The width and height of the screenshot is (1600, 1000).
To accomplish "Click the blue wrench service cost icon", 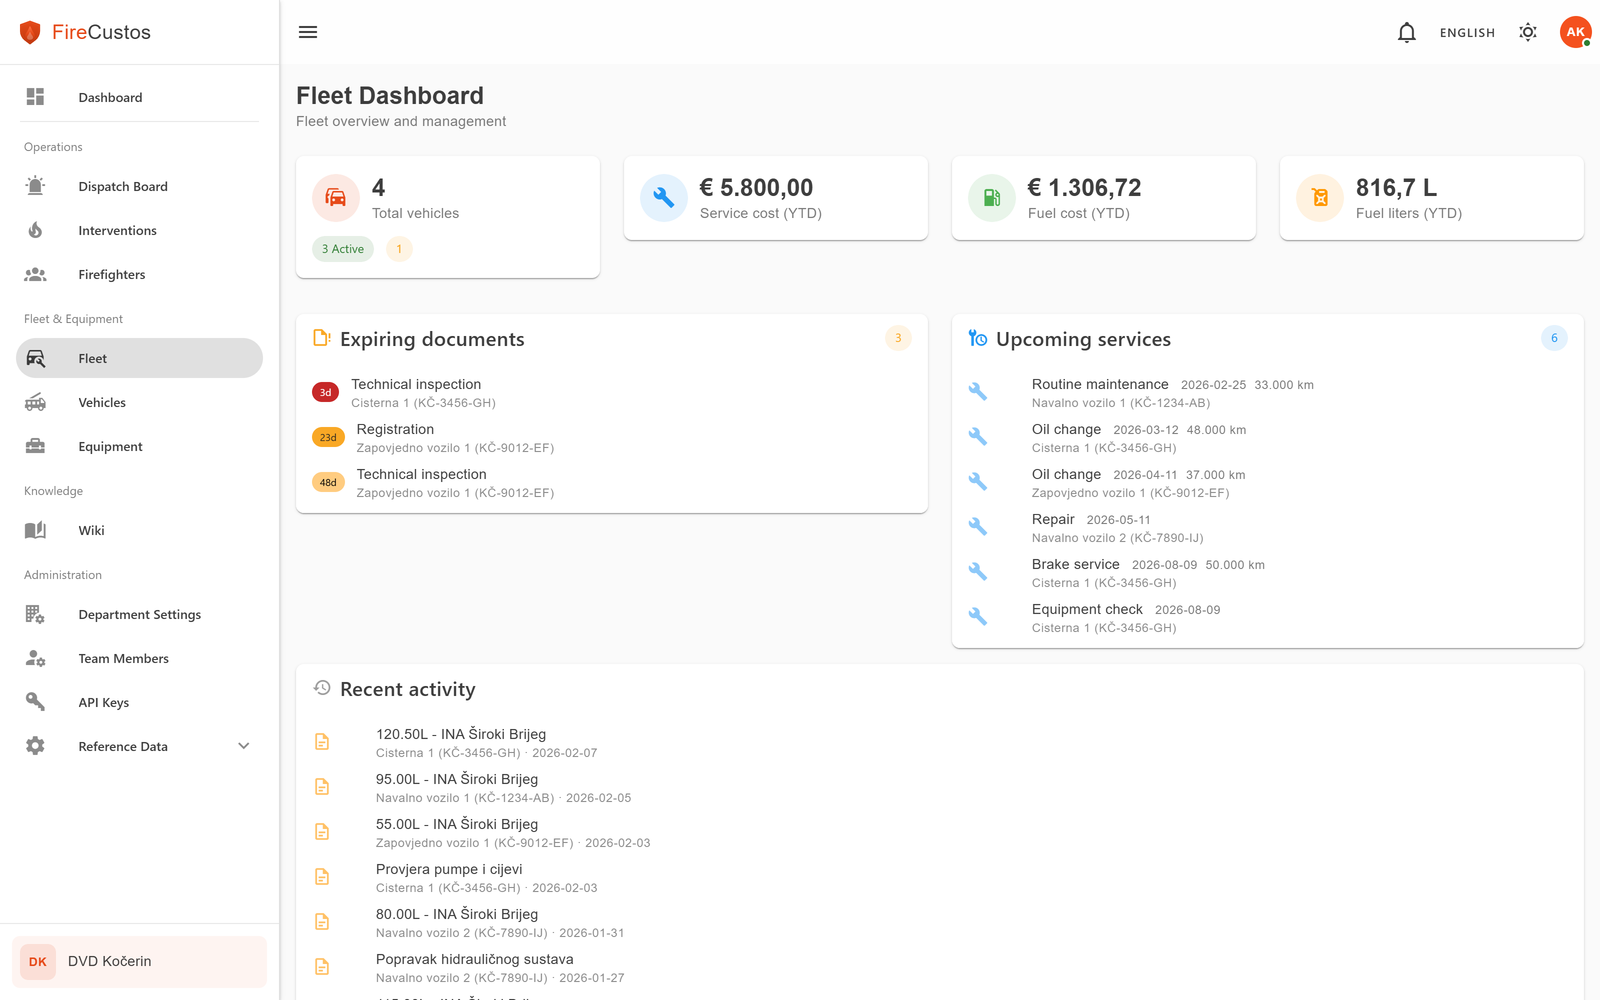I will 664,198.
